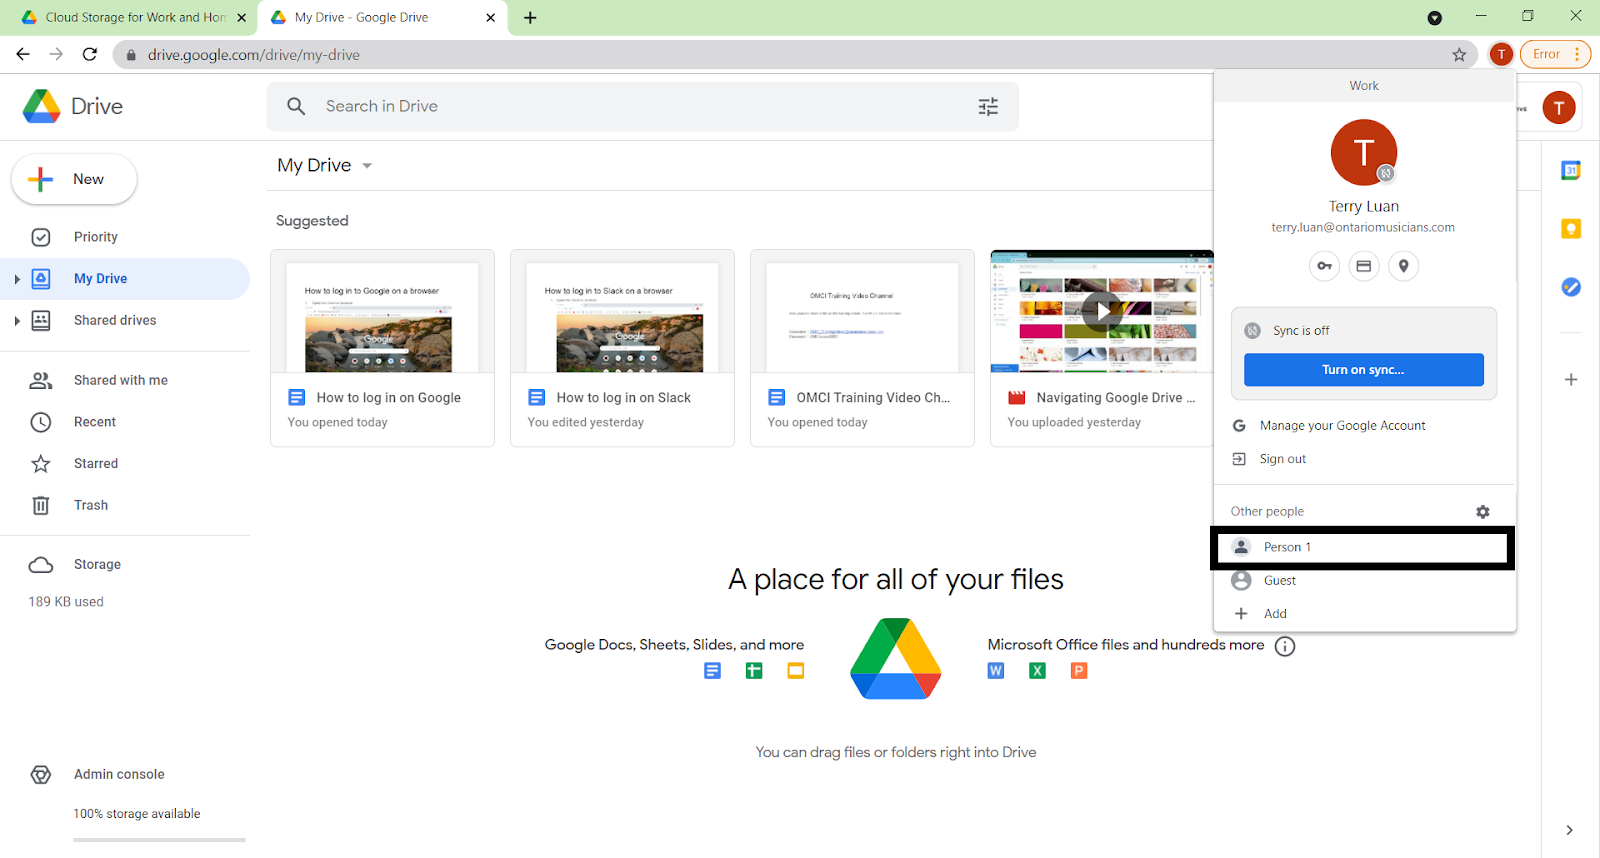
Task: Open the Admin console link
Action: click(x=118, y=774)
